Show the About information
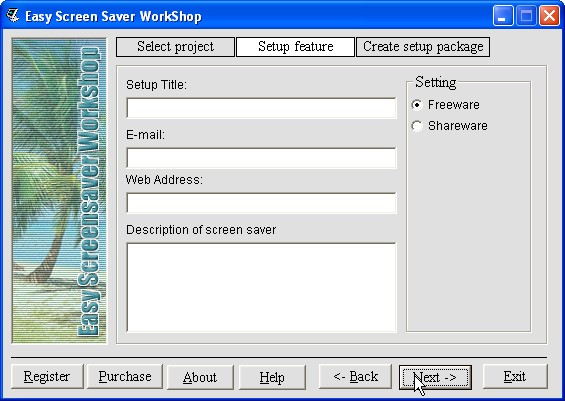The height and width of the screenshot is (401, 565). 200,377
